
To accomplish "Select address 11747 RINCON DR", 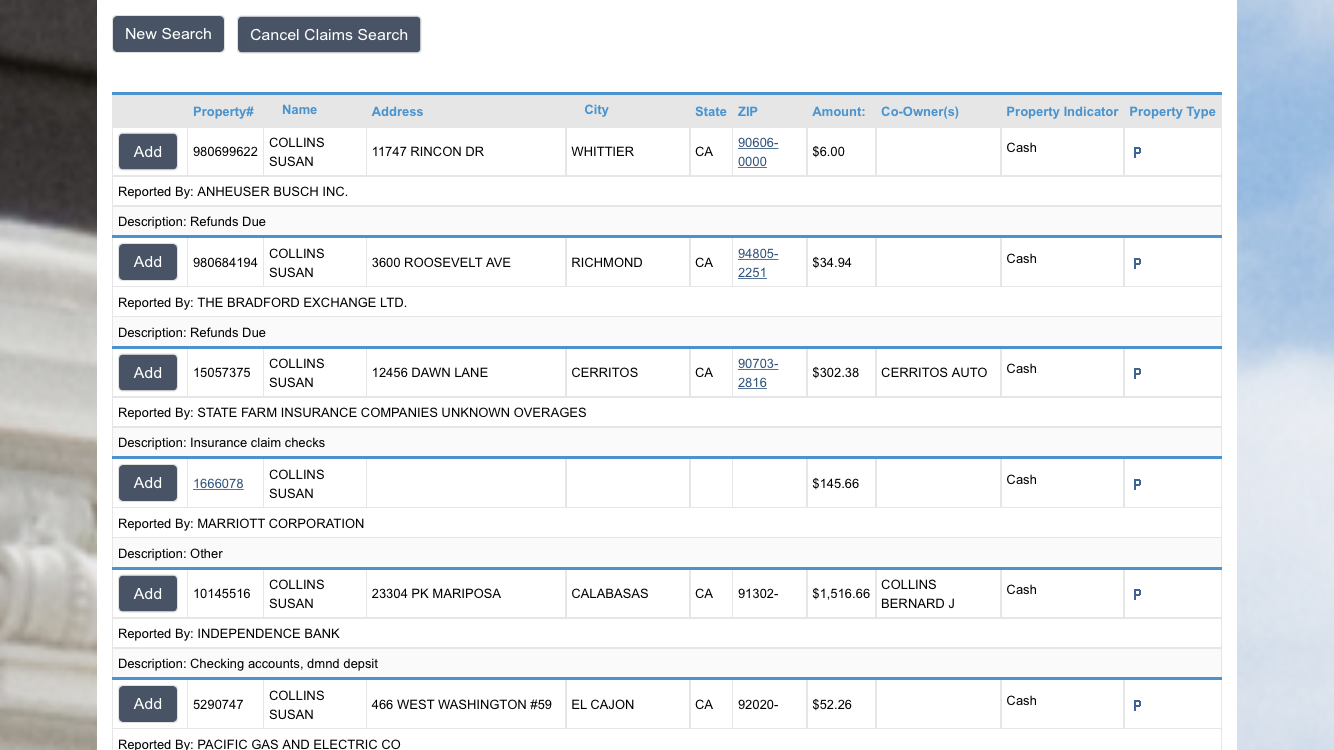I will pyautogui.click(x=427, y=152).
